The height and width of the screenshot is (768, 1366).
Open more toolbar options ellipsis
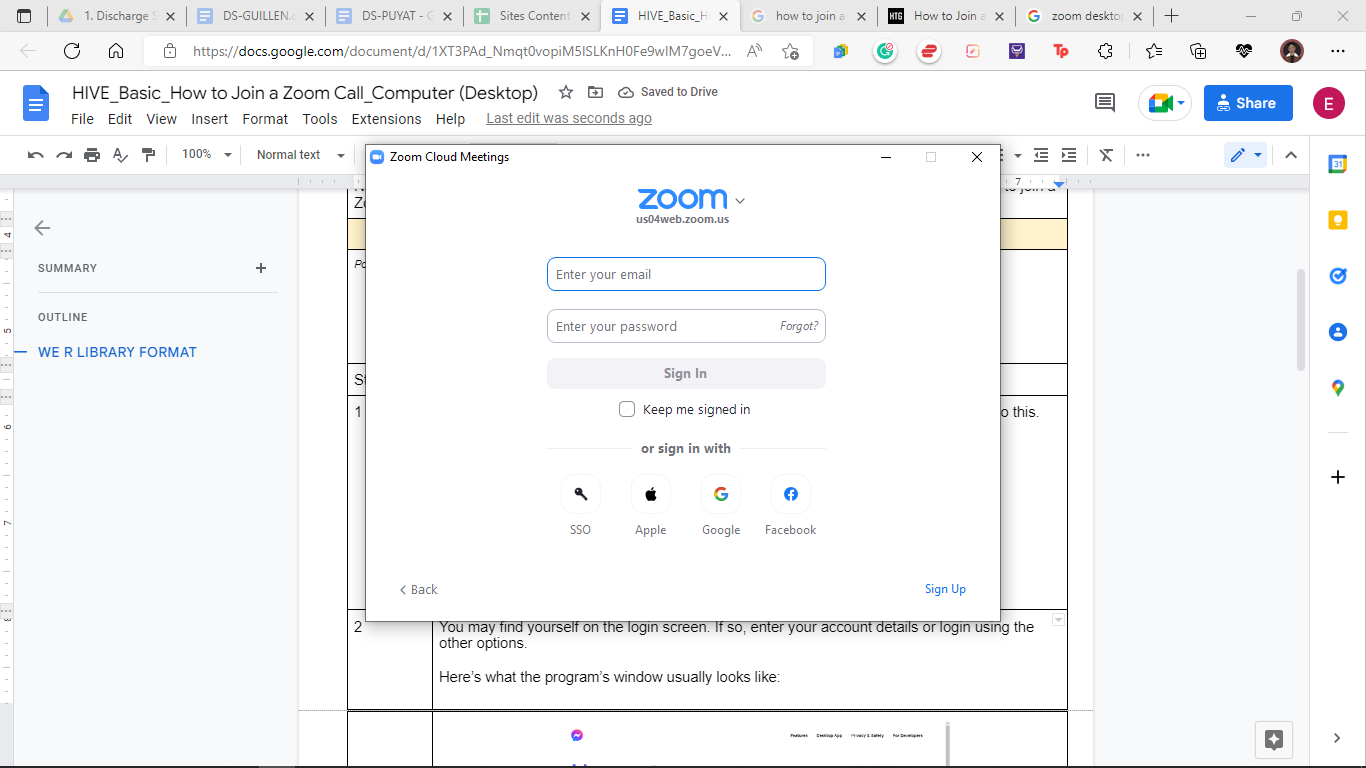[x=1143, y=155]
